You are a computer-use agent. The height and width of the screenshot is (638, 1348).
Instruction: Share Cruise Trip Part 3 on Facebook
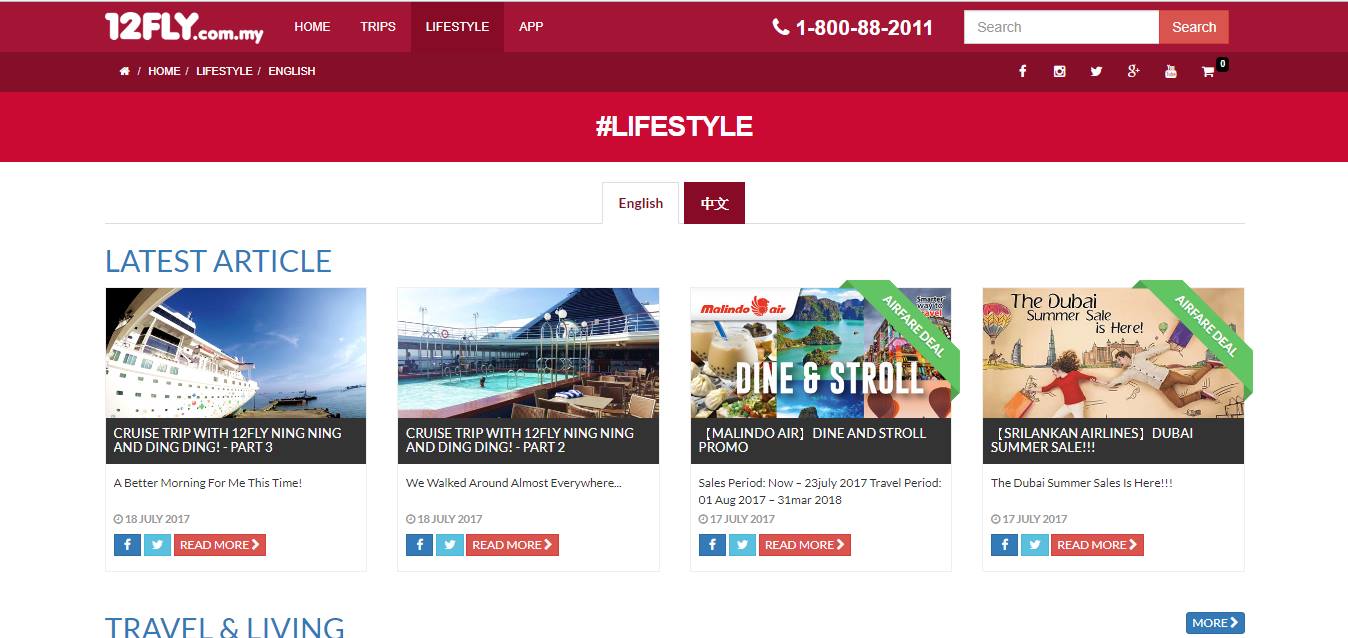coord(127,545)
